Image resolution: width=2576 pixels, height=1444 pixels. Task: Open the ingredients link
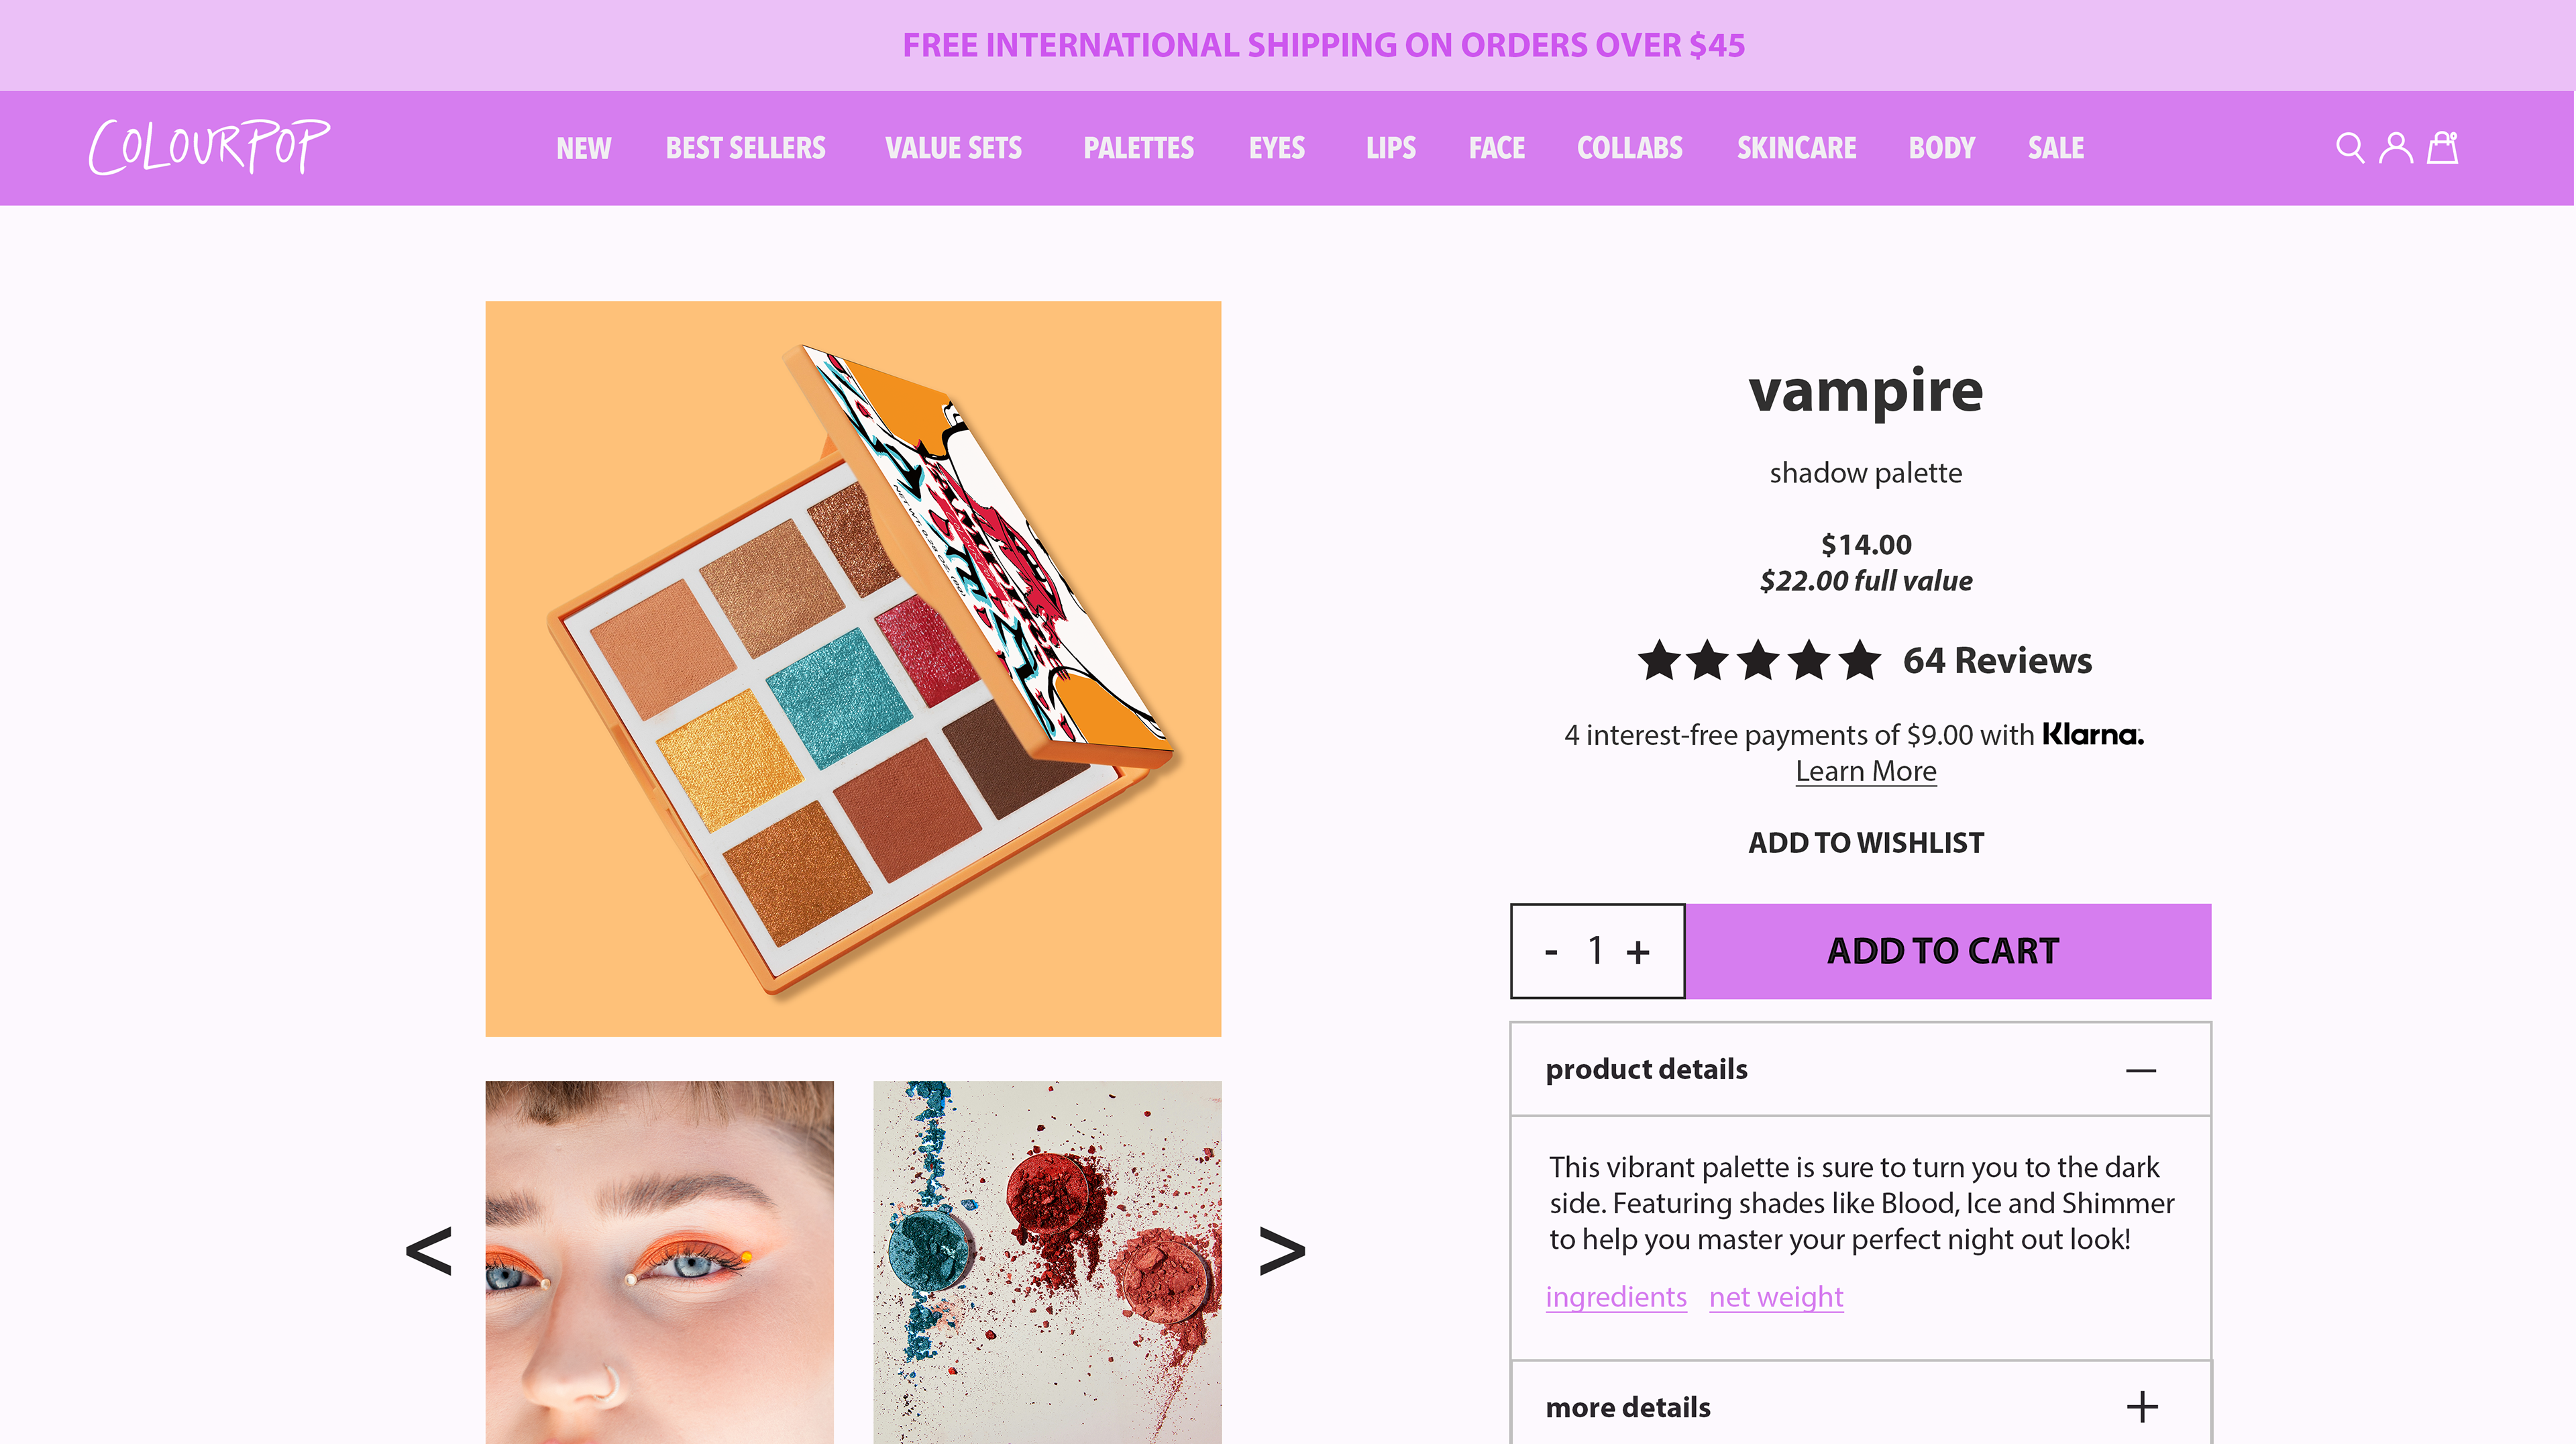[1616, 1297]
